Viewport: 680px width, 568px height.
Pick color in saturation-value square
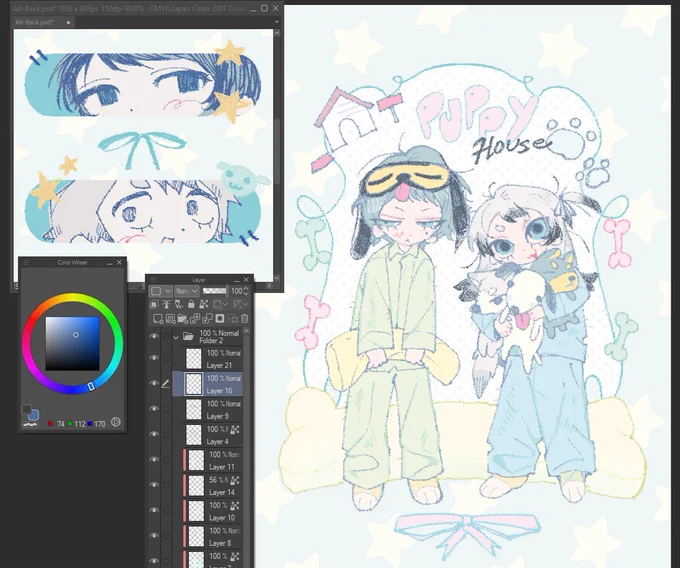[x=72, y=343]
